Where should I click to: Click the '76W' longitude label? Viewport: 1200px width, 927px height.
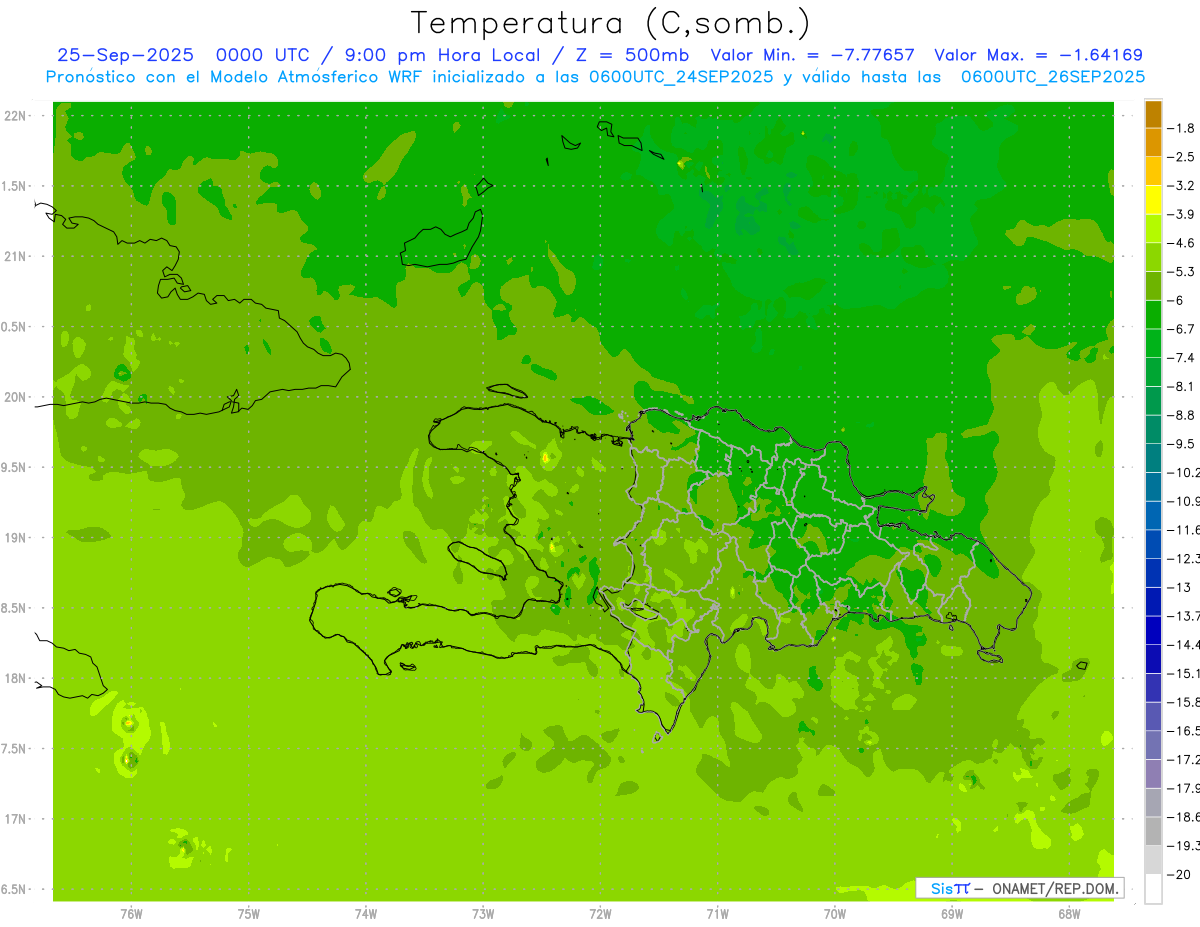[x=131, y=914]
